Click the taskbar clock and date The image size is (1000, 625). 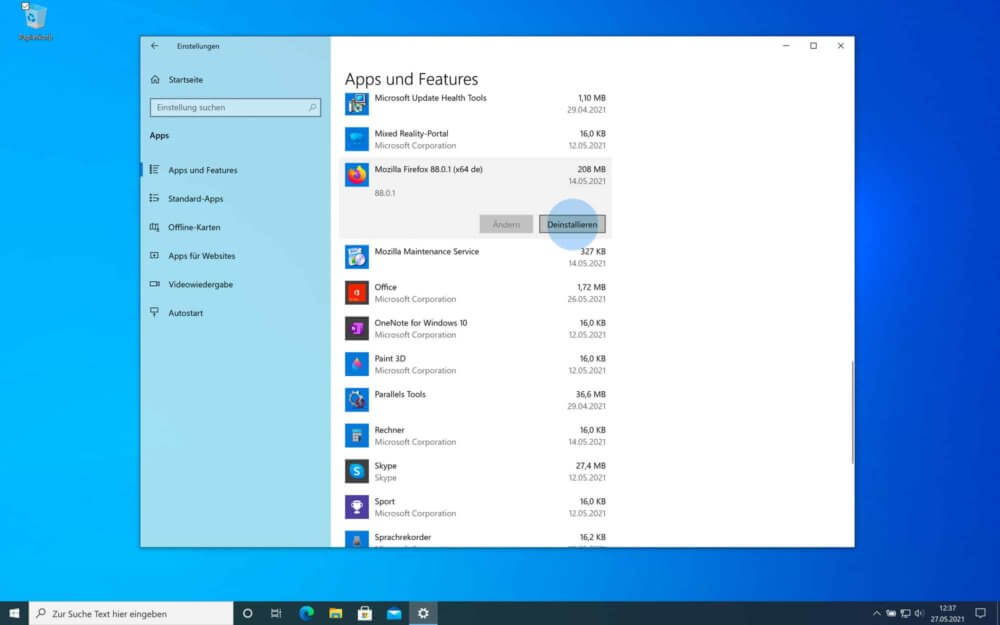(x=947, y=614)
